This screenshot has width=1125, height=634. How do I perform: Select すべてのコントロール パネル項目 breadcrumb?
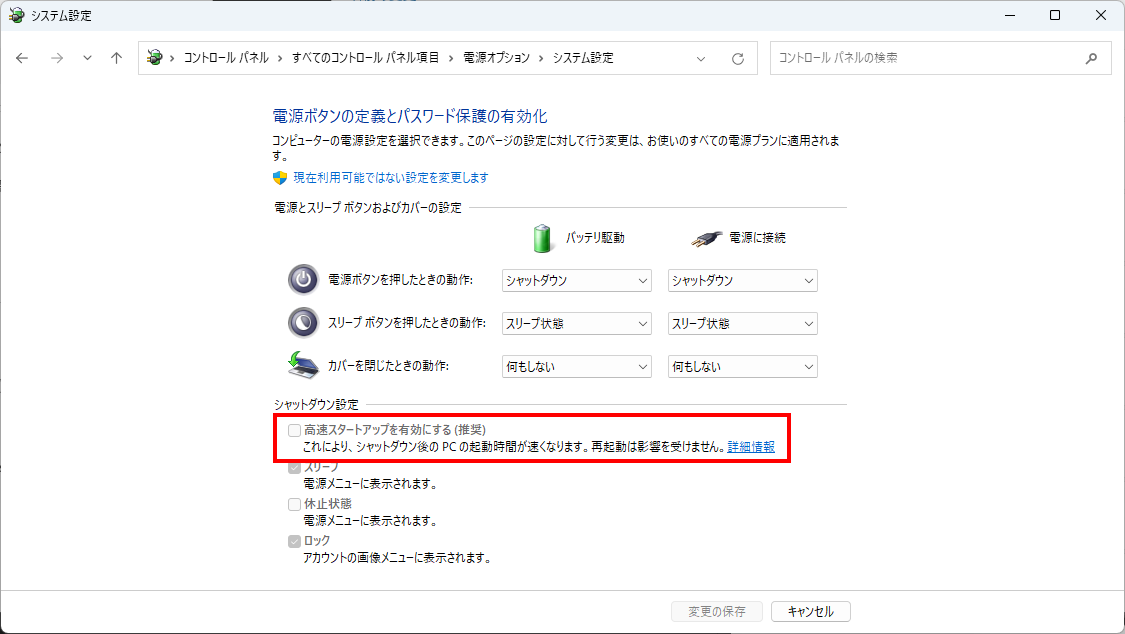pos(365,57)
